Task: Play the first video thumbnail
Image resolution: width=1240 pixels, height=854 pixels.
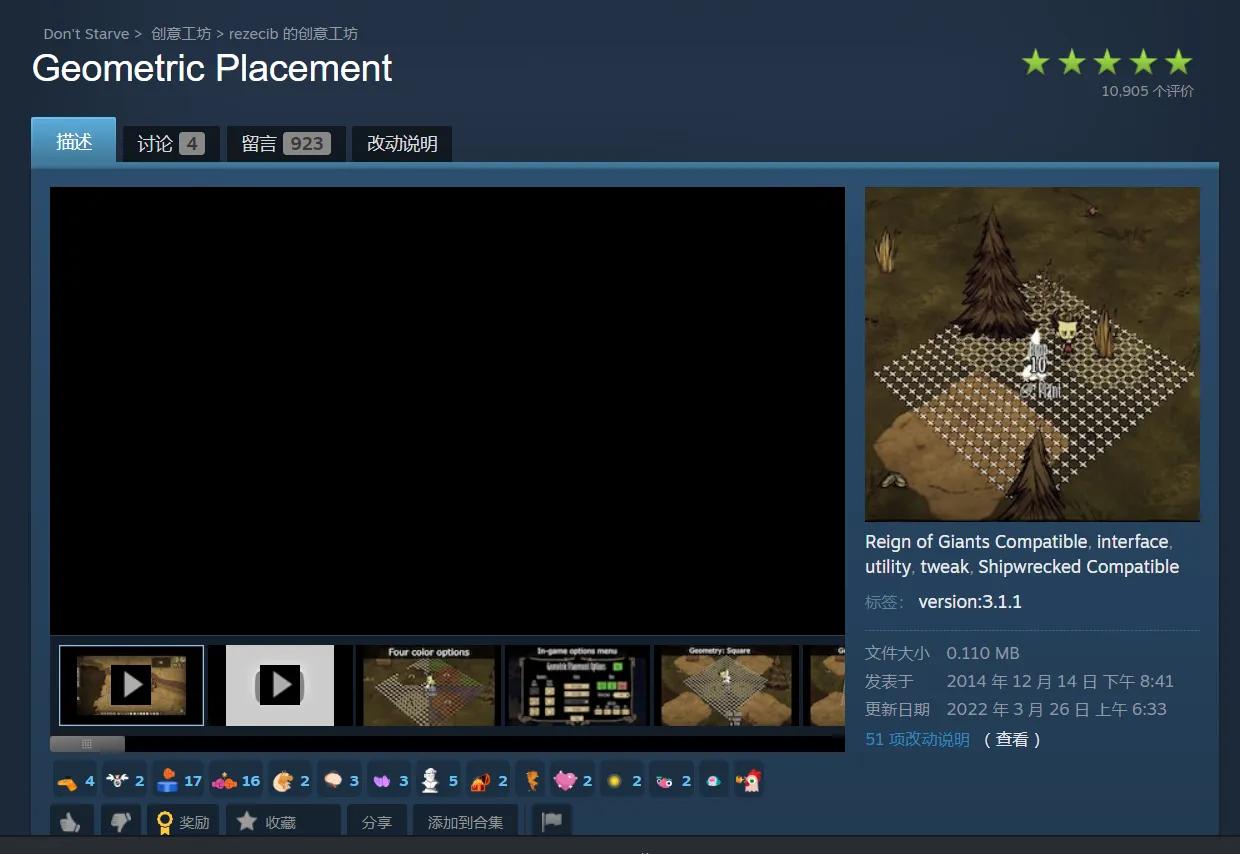Action: [x=131, y=685]
